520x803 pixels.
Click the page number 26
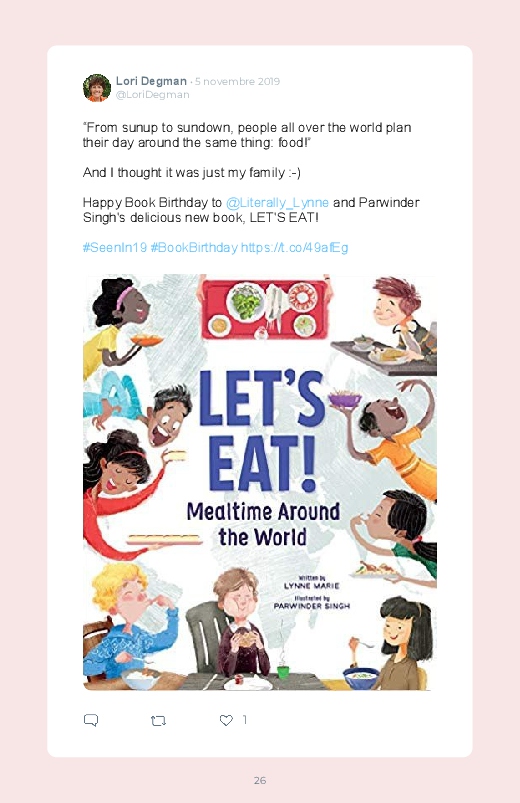(260, 780)
